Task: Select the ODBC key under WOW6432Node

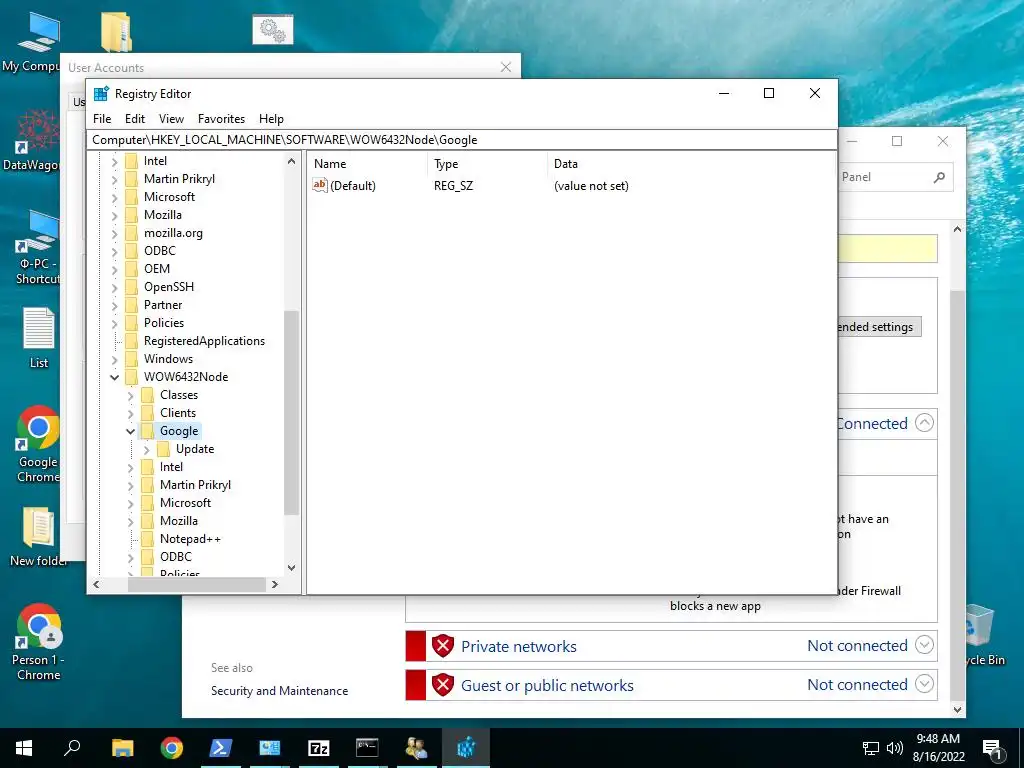Action: pyautogui.click(x=176, y=557)
